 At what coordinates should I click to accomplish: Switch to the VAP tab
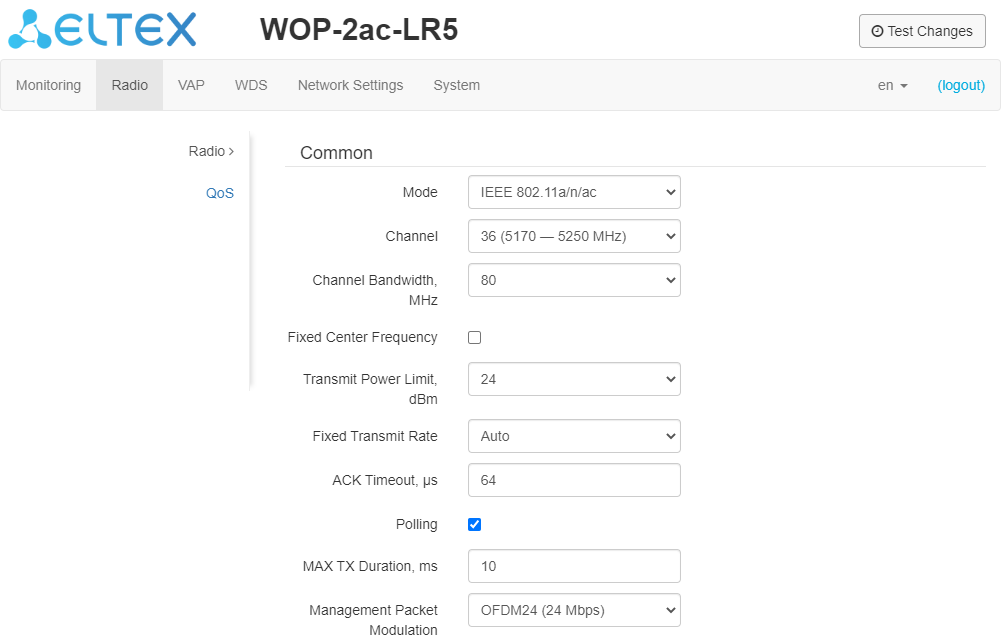click(x=191, y=85)
